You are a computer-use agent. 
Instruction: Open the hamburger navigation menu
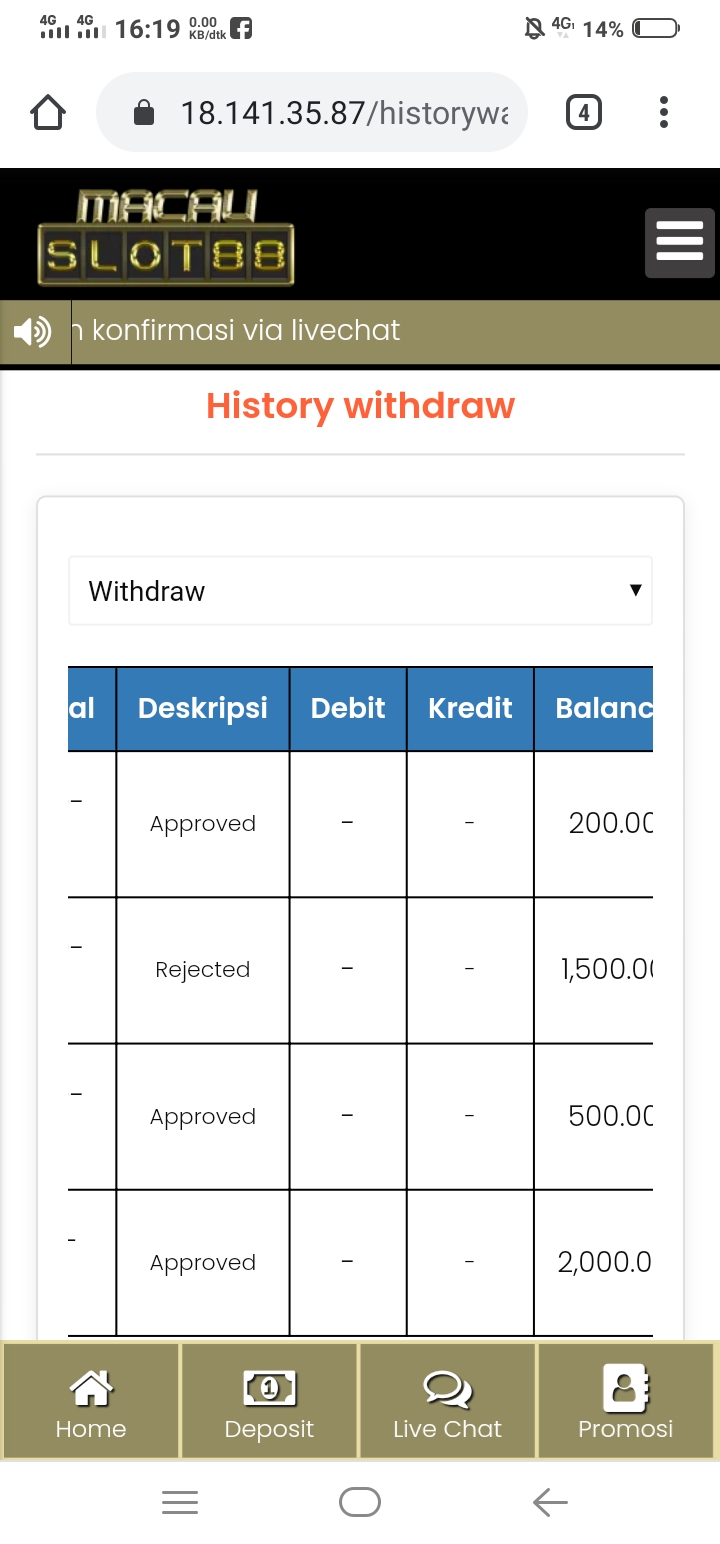coord(679,243)
